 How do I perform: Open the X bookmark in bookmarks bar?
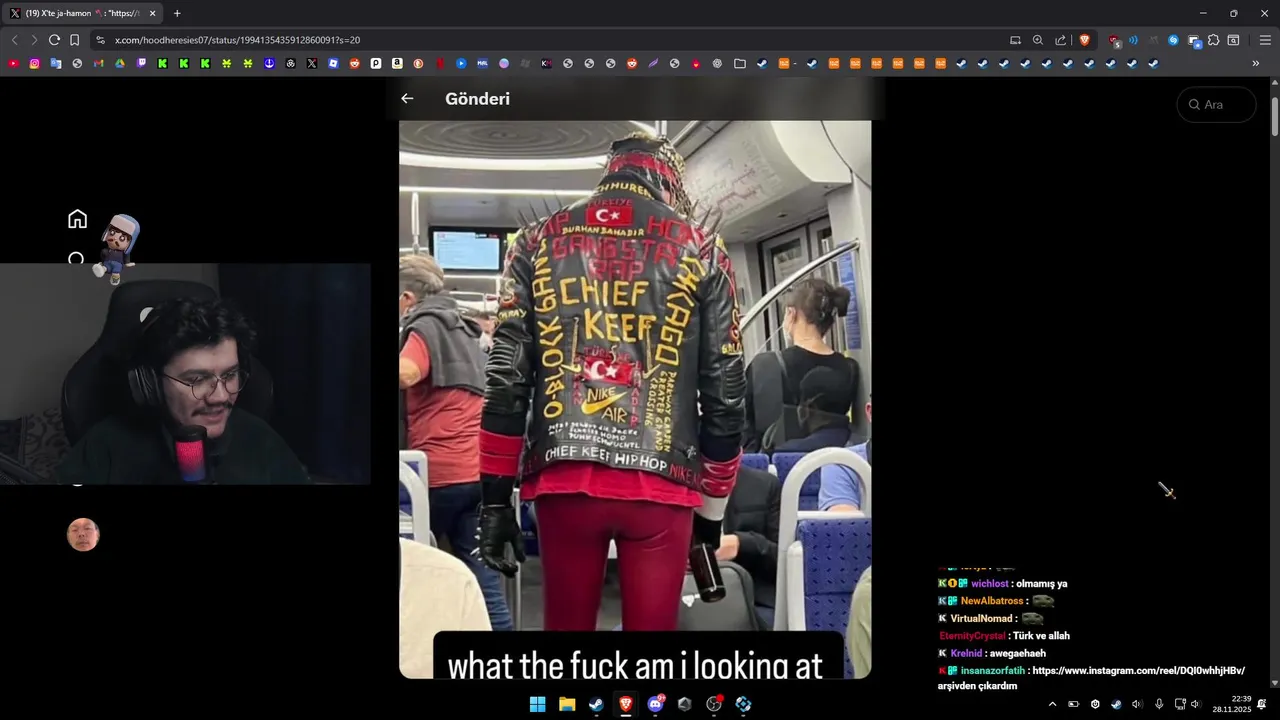(312, 63)
